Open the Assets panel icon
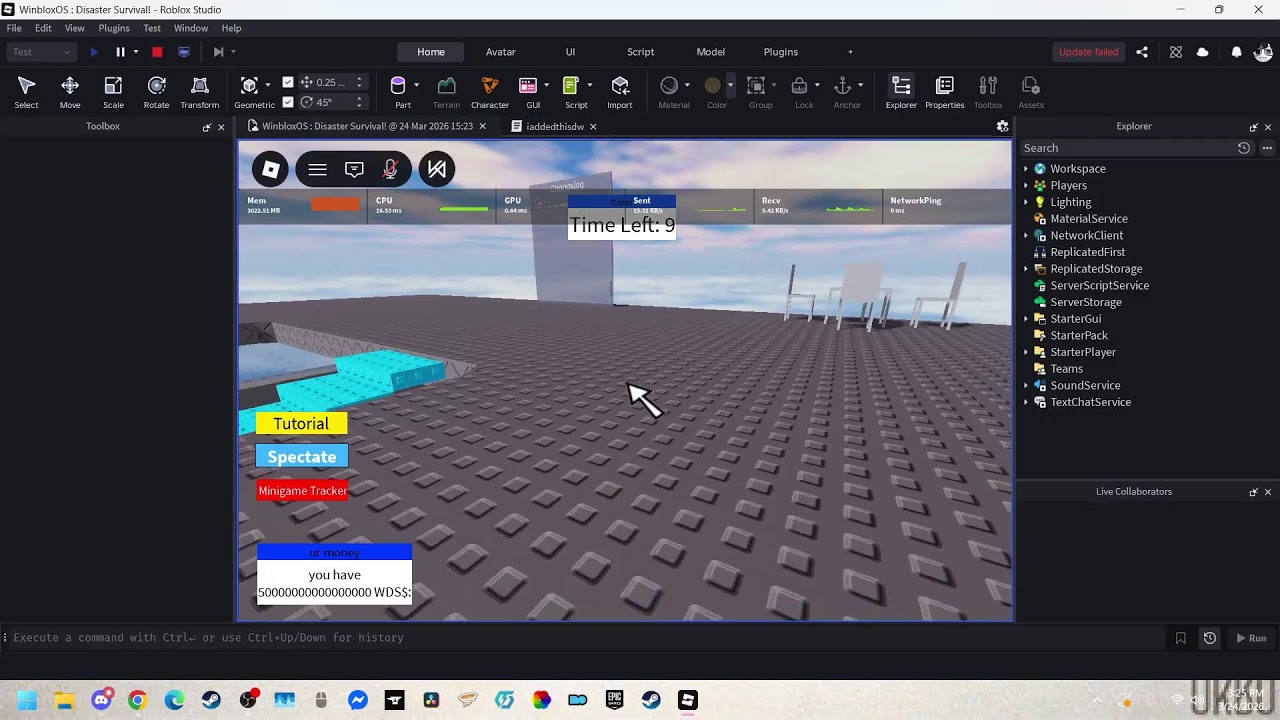The height and width of the screenshot is (720, 1280). click(1031, 92)
